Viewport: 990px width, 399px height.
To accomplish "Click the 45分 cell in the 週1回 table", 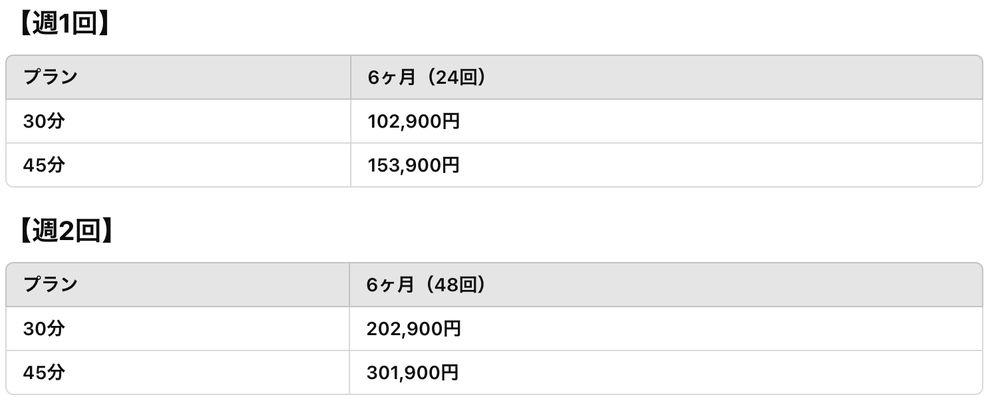I will point(178,165).
